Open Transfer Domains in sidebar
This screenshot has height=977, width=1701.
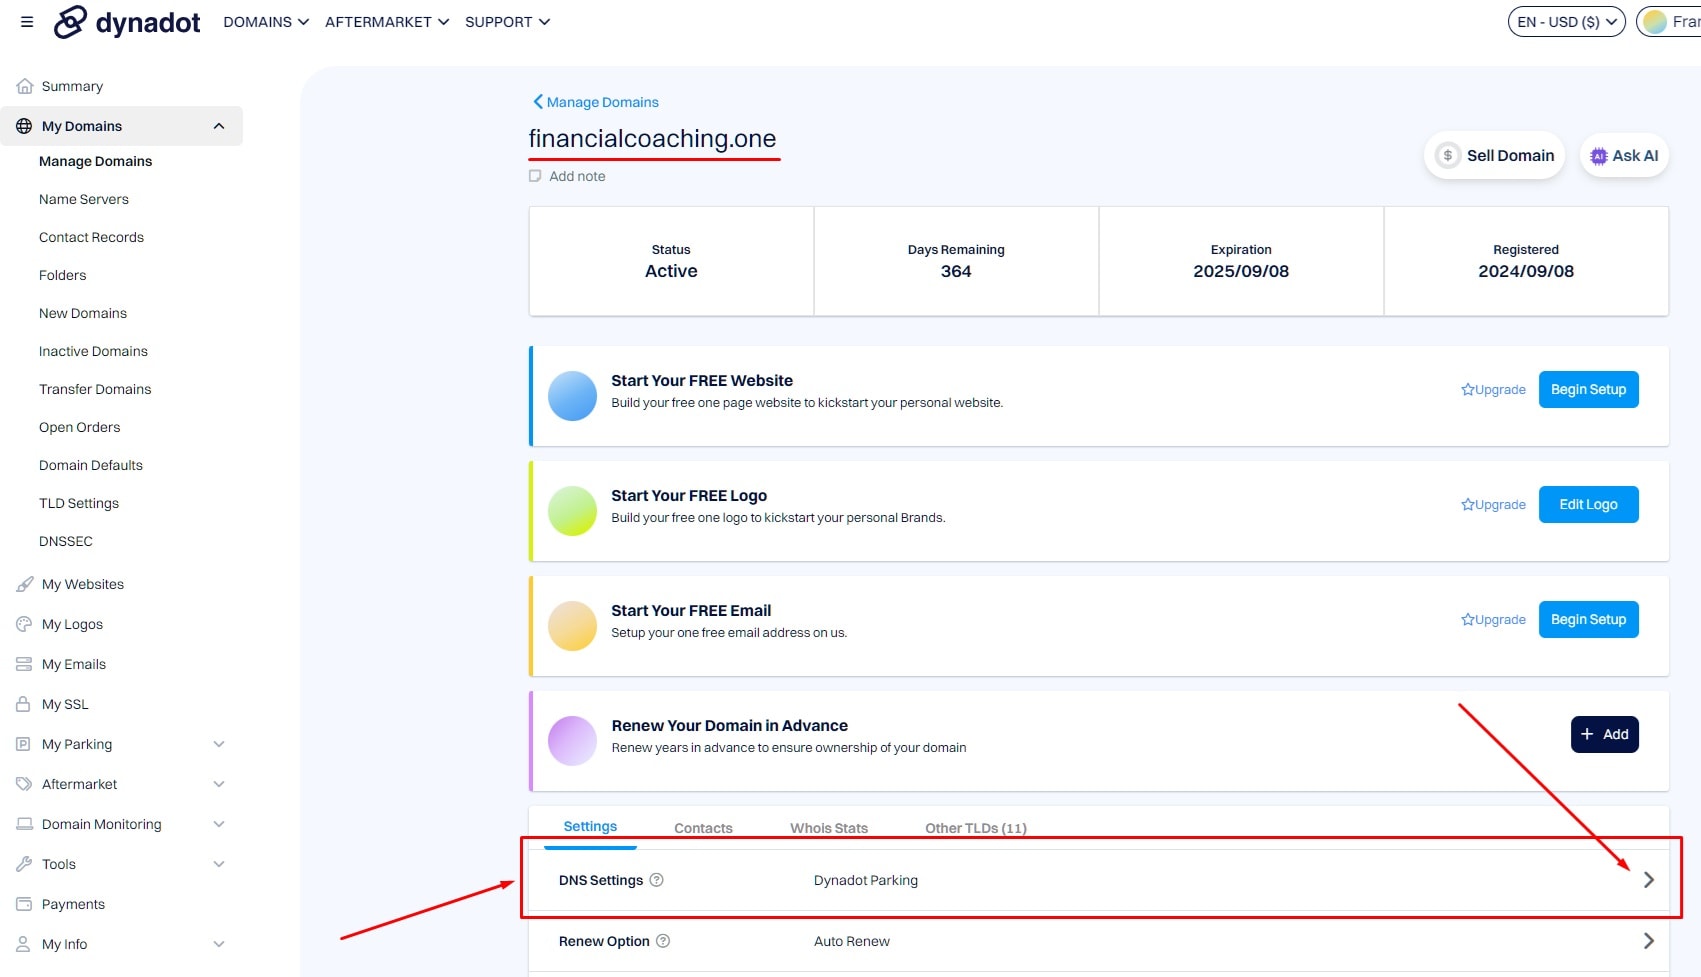95,389
